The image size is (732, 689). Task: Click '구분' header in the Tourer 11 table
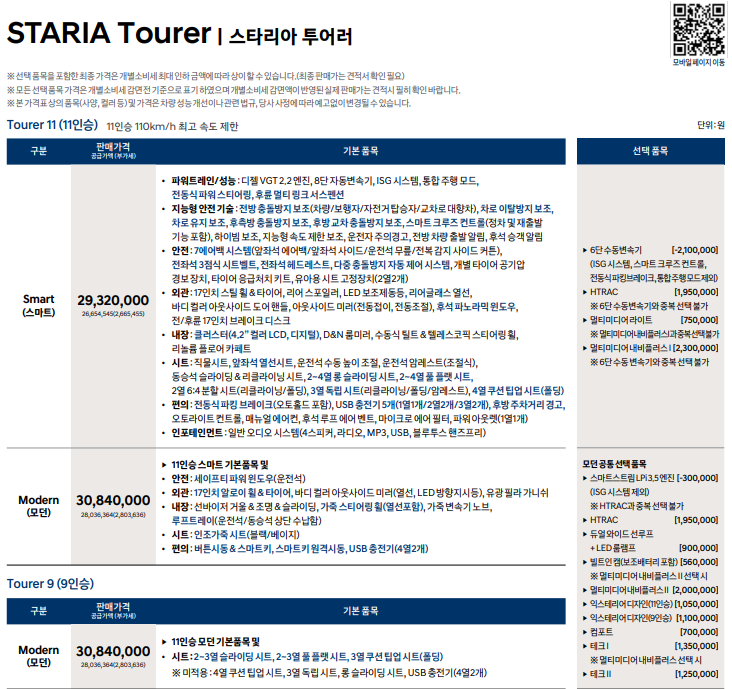pos(39,151)
